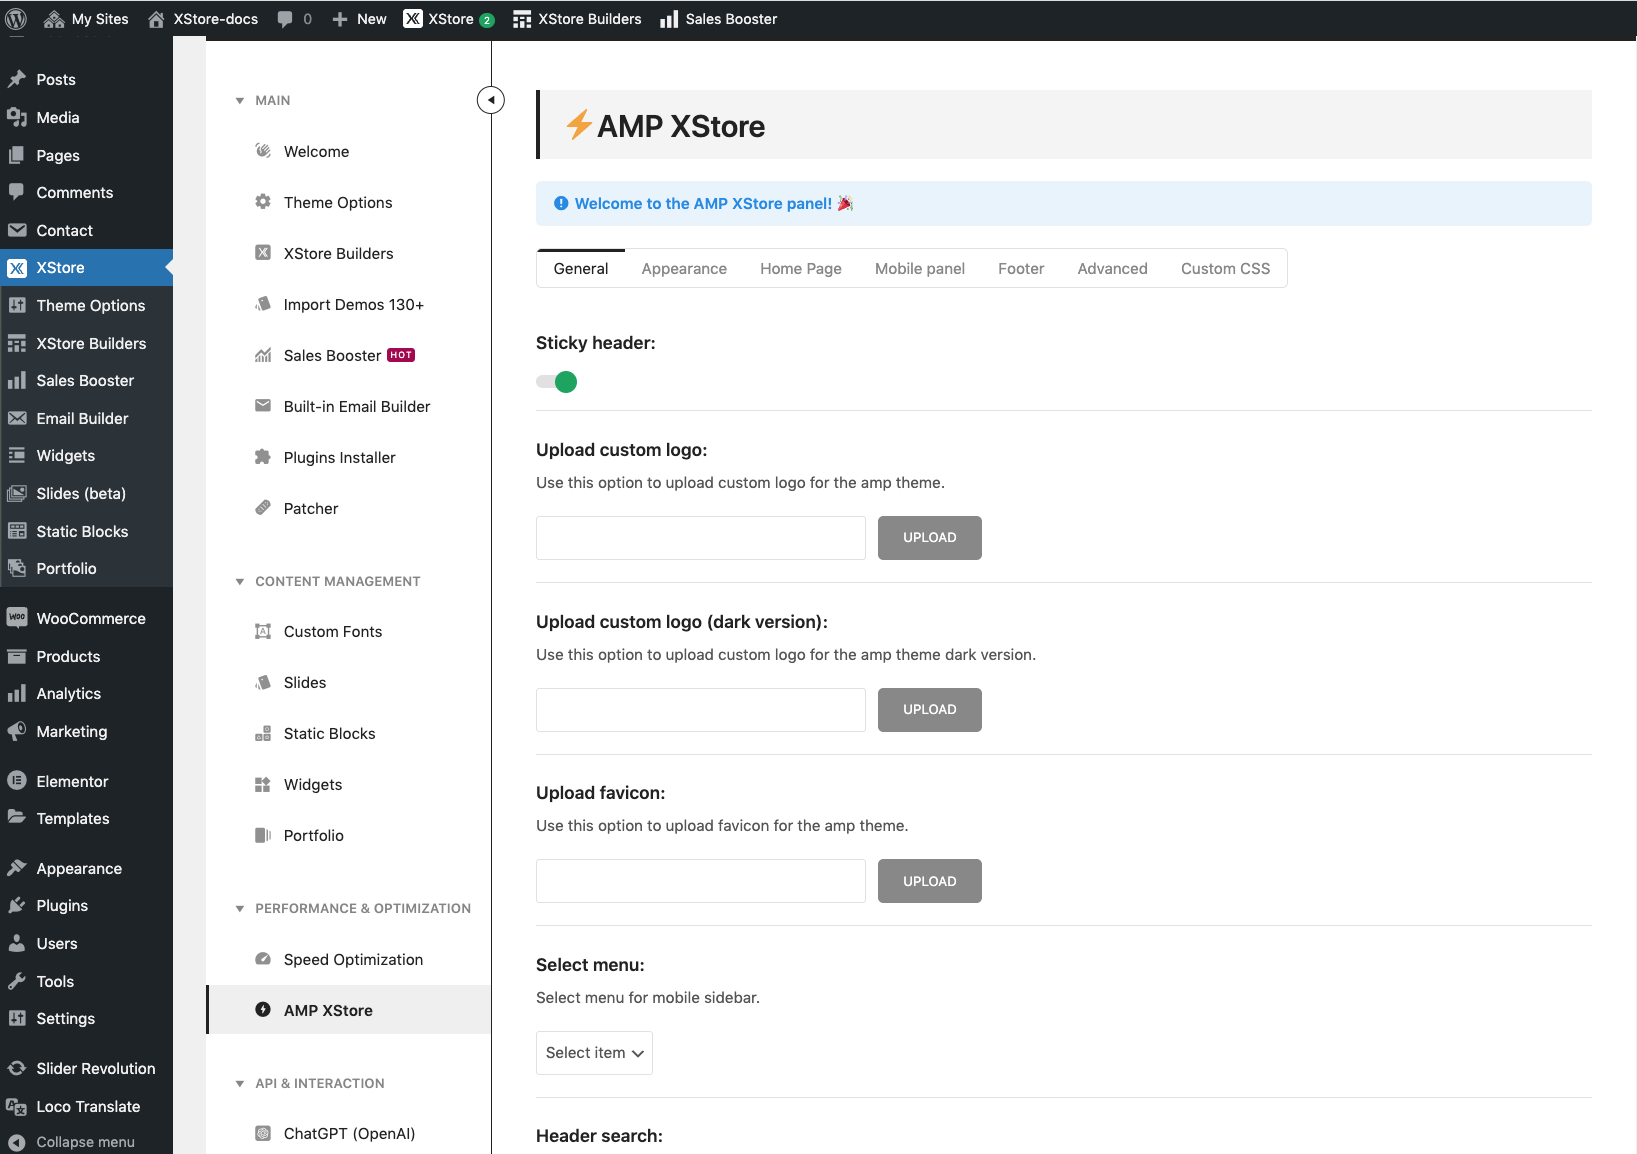Image resolution: width=1637 pixels, height=1154 pixels.
Task: Click the Plugins Installer puzzle icon
Action: point(263,457)
